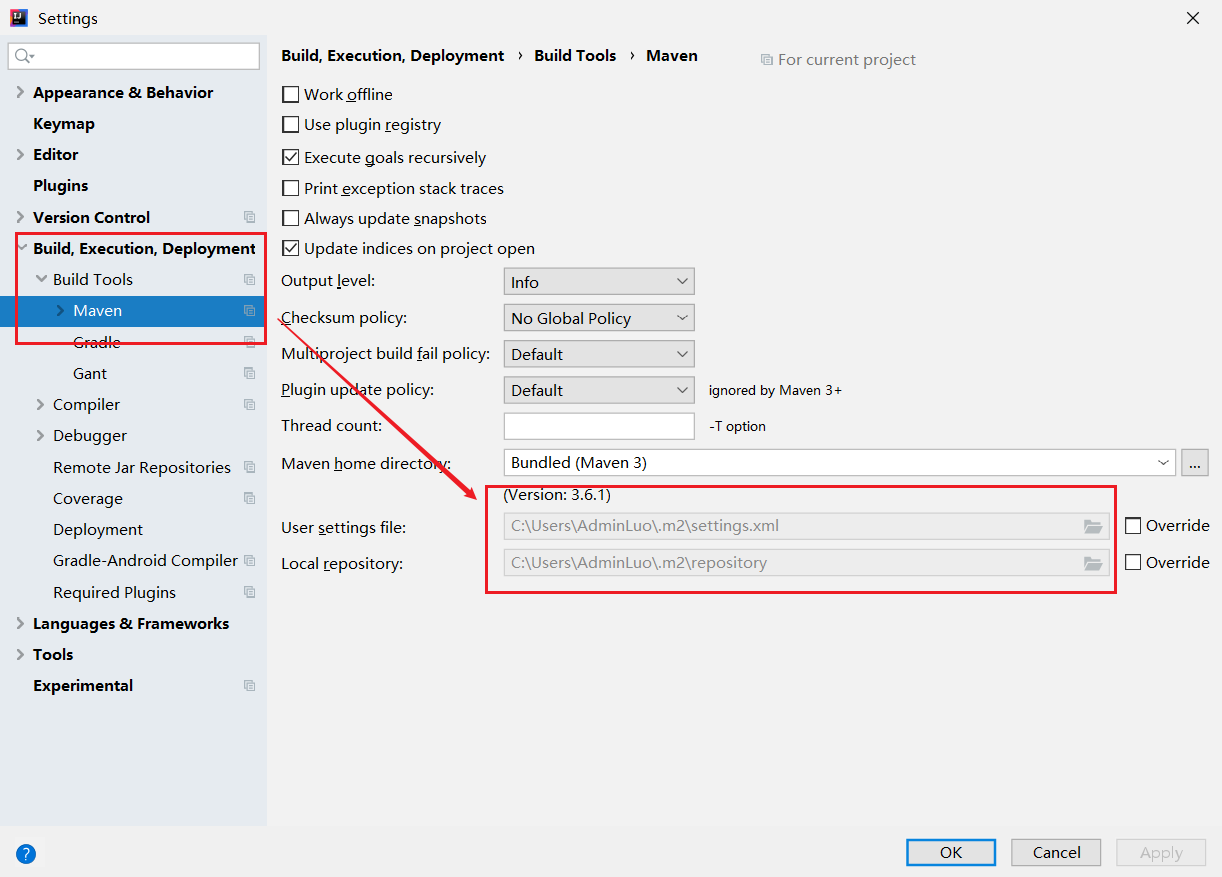The height and width of the screenshot is (877, 1222).
Task: Click the IntelliJ icon in the title bar
Action: click(18, 18)
